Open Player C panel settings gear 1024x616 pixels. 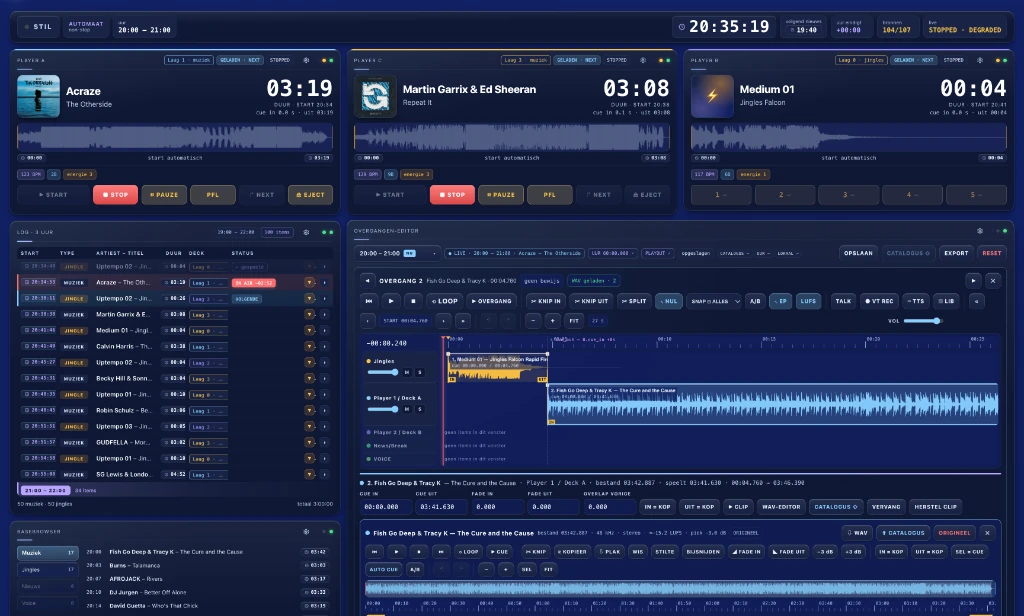(643, 60)
